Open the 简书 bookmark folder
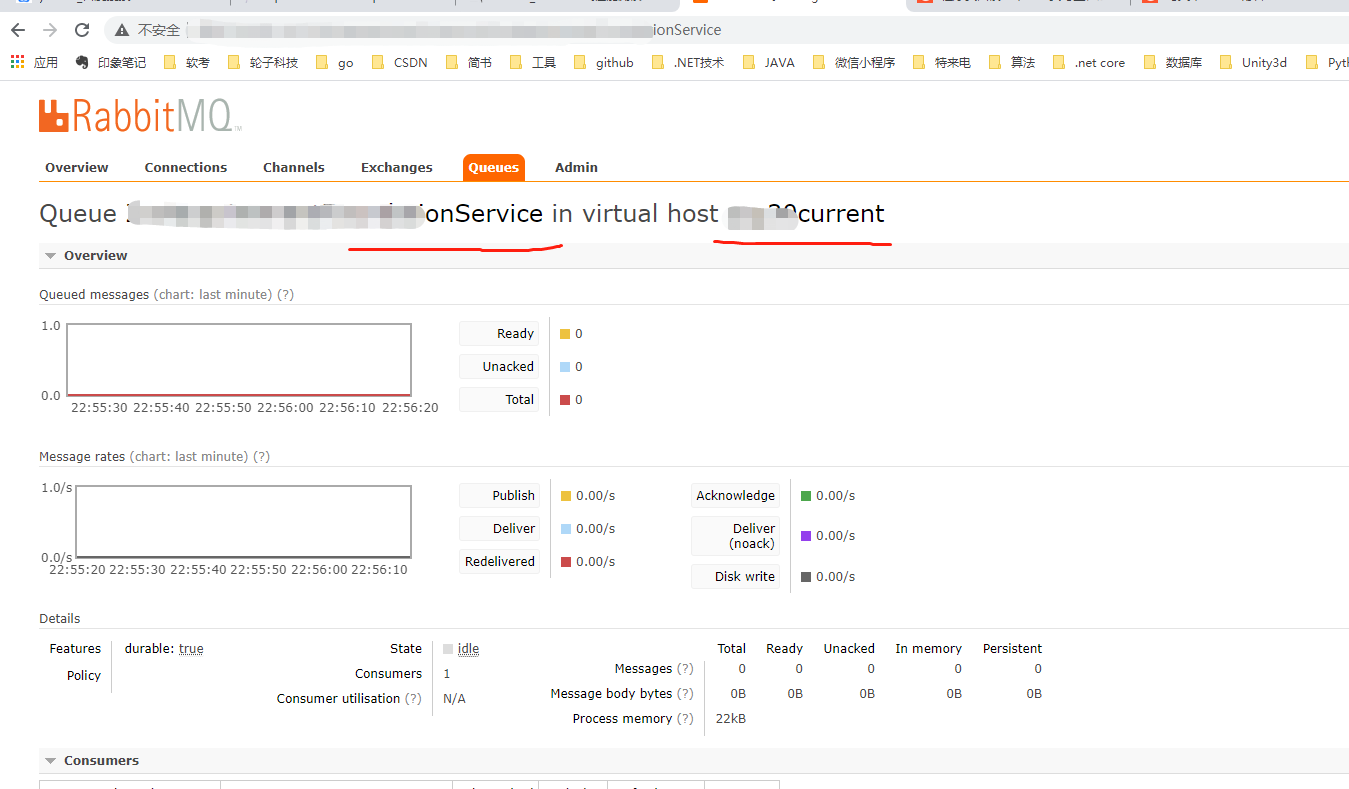This screenshot has height=789, width=1349. coord(470,62)
